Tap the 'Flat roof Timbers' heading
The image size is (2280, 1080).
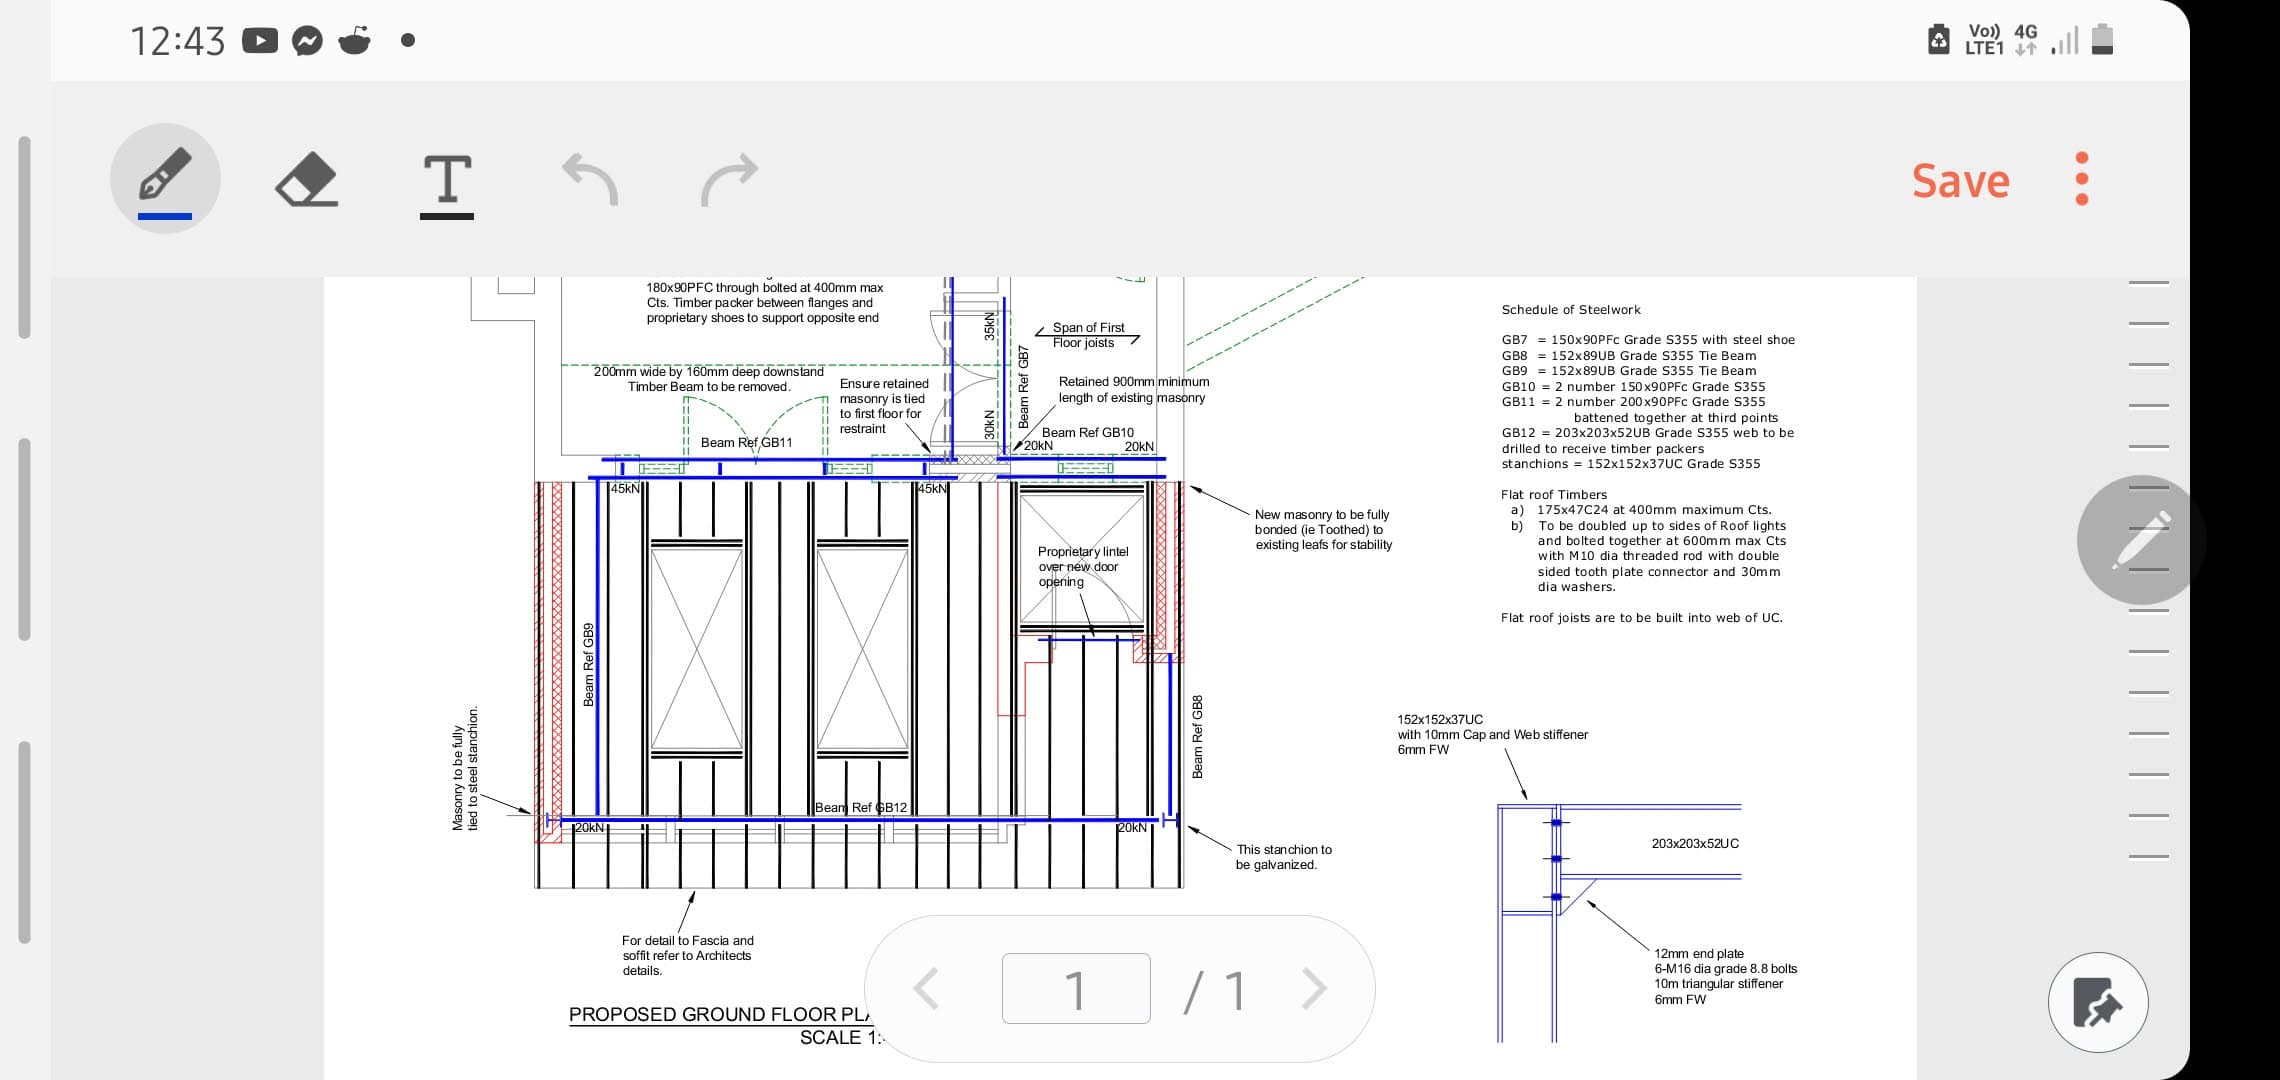pos(1553,495)
